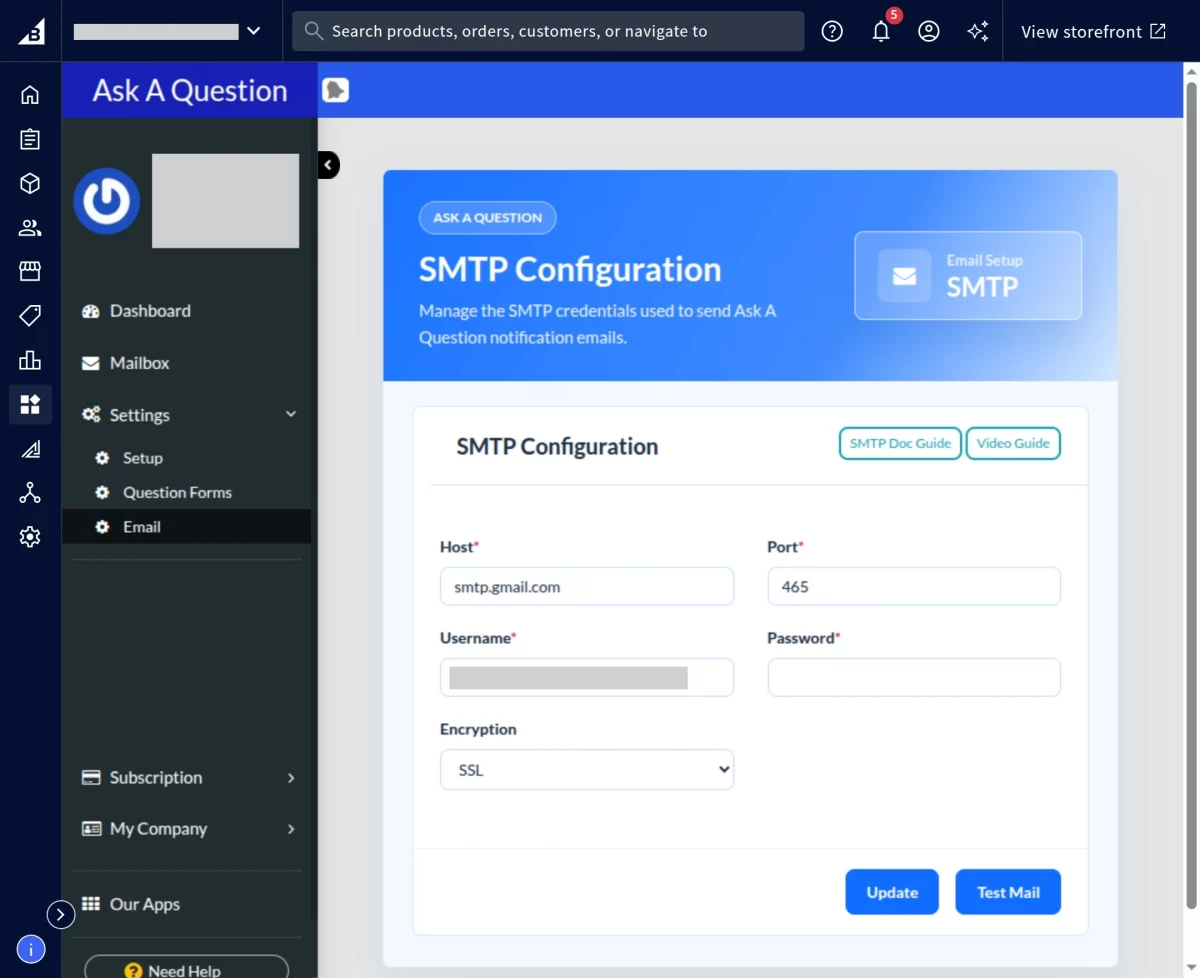This screenshot has height=978, width=1200.
Task: Open the Storefront shop icon
Action: coord(30,271)
